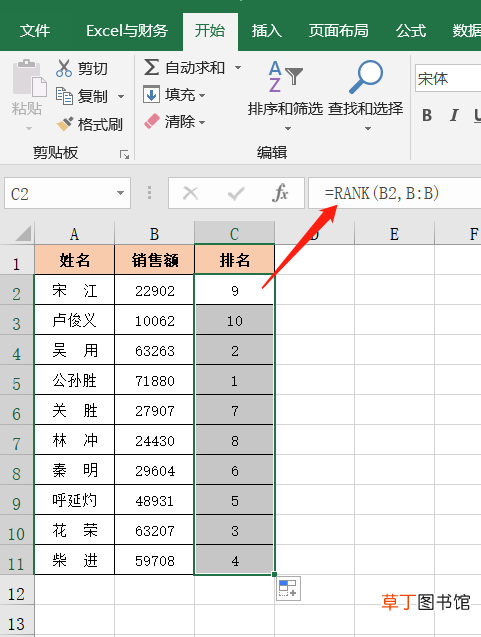481x637 pixels.
Task: Select cell containing 71880
Action: coord(154,380)
